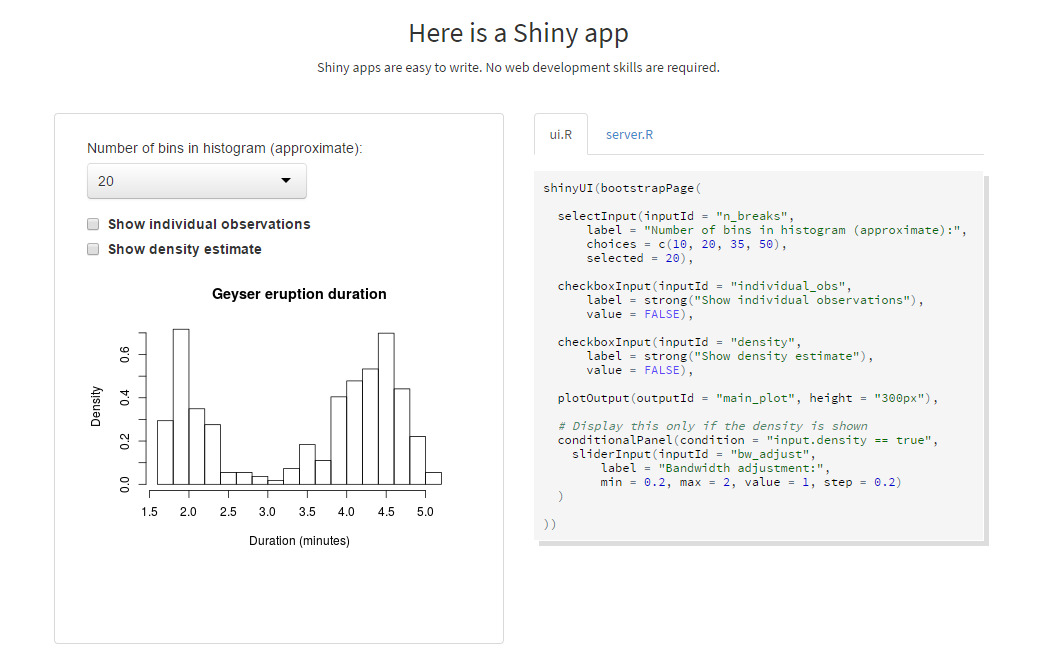
Task: Click the x-axis tick label "4.5"
Action: (x=386, y=512)
